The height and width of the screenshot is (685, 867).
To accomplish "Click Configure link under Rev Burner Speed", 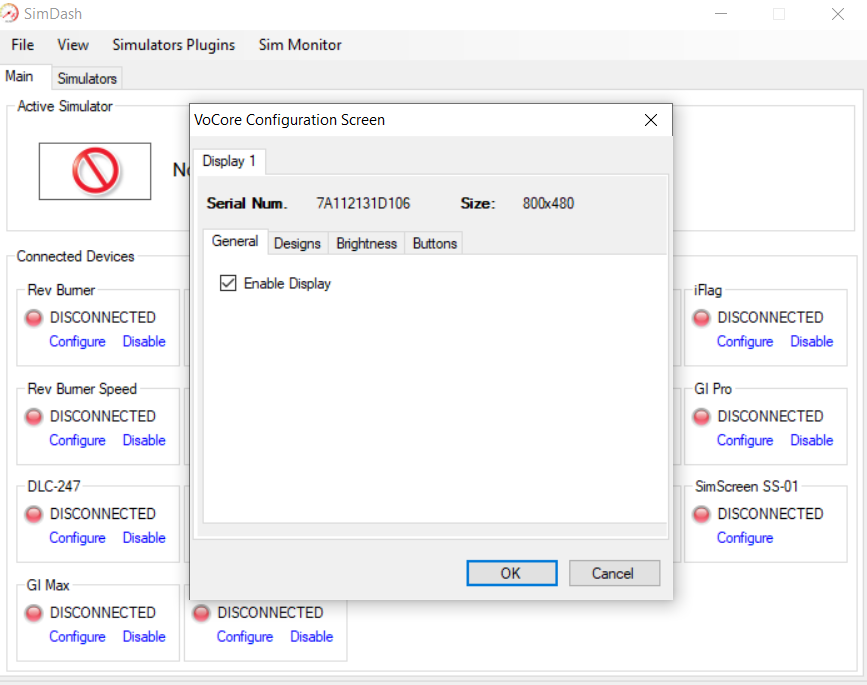I will (x=77, y=440).
